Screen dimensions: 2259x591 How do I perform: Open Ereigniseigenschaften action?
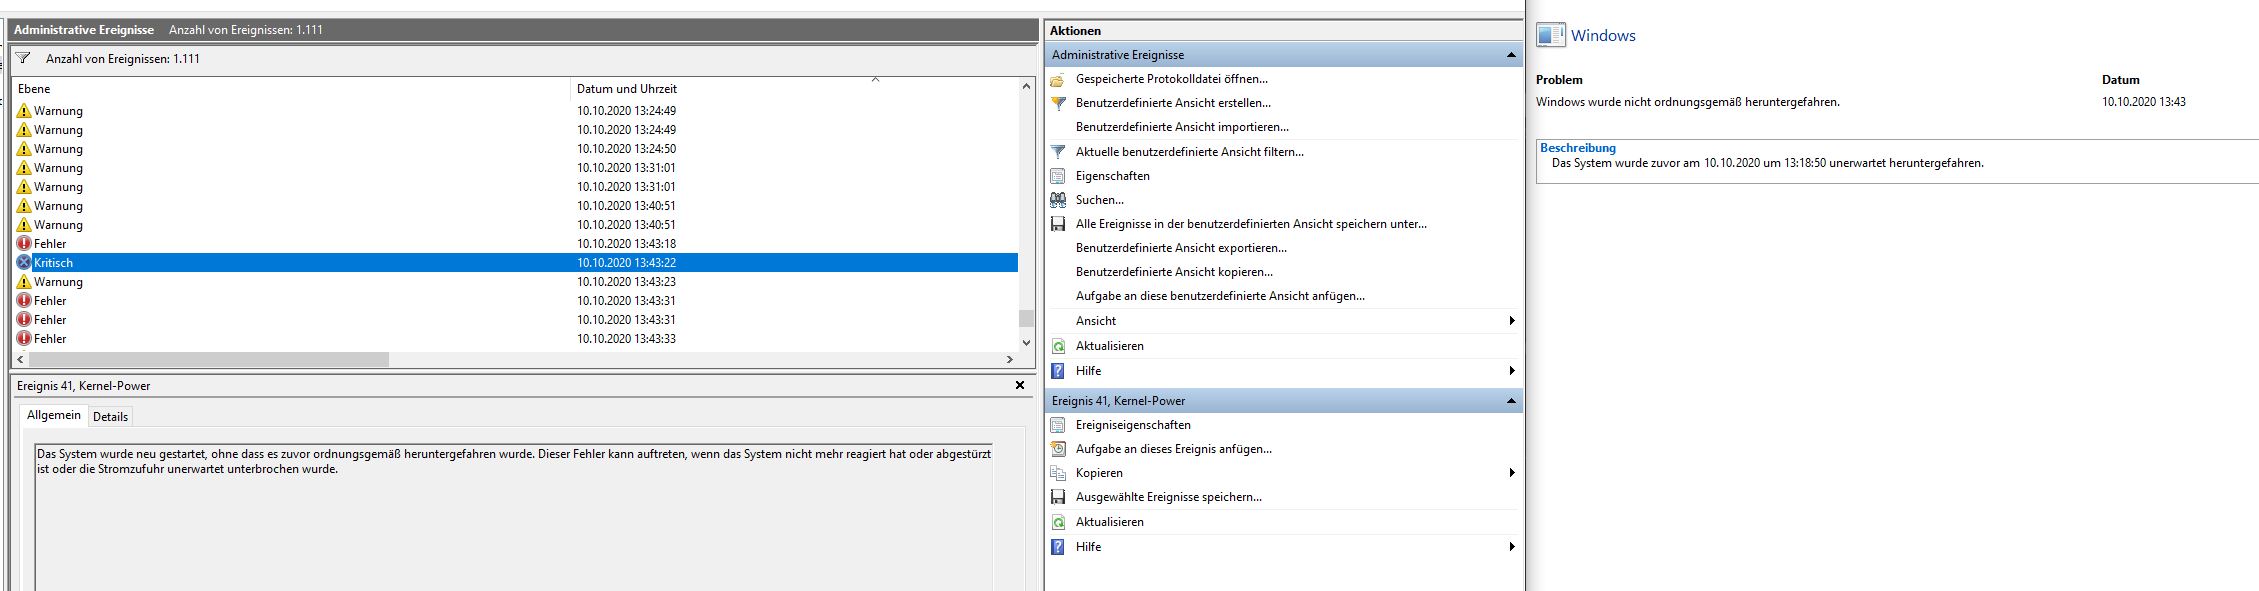point(1133,425)
